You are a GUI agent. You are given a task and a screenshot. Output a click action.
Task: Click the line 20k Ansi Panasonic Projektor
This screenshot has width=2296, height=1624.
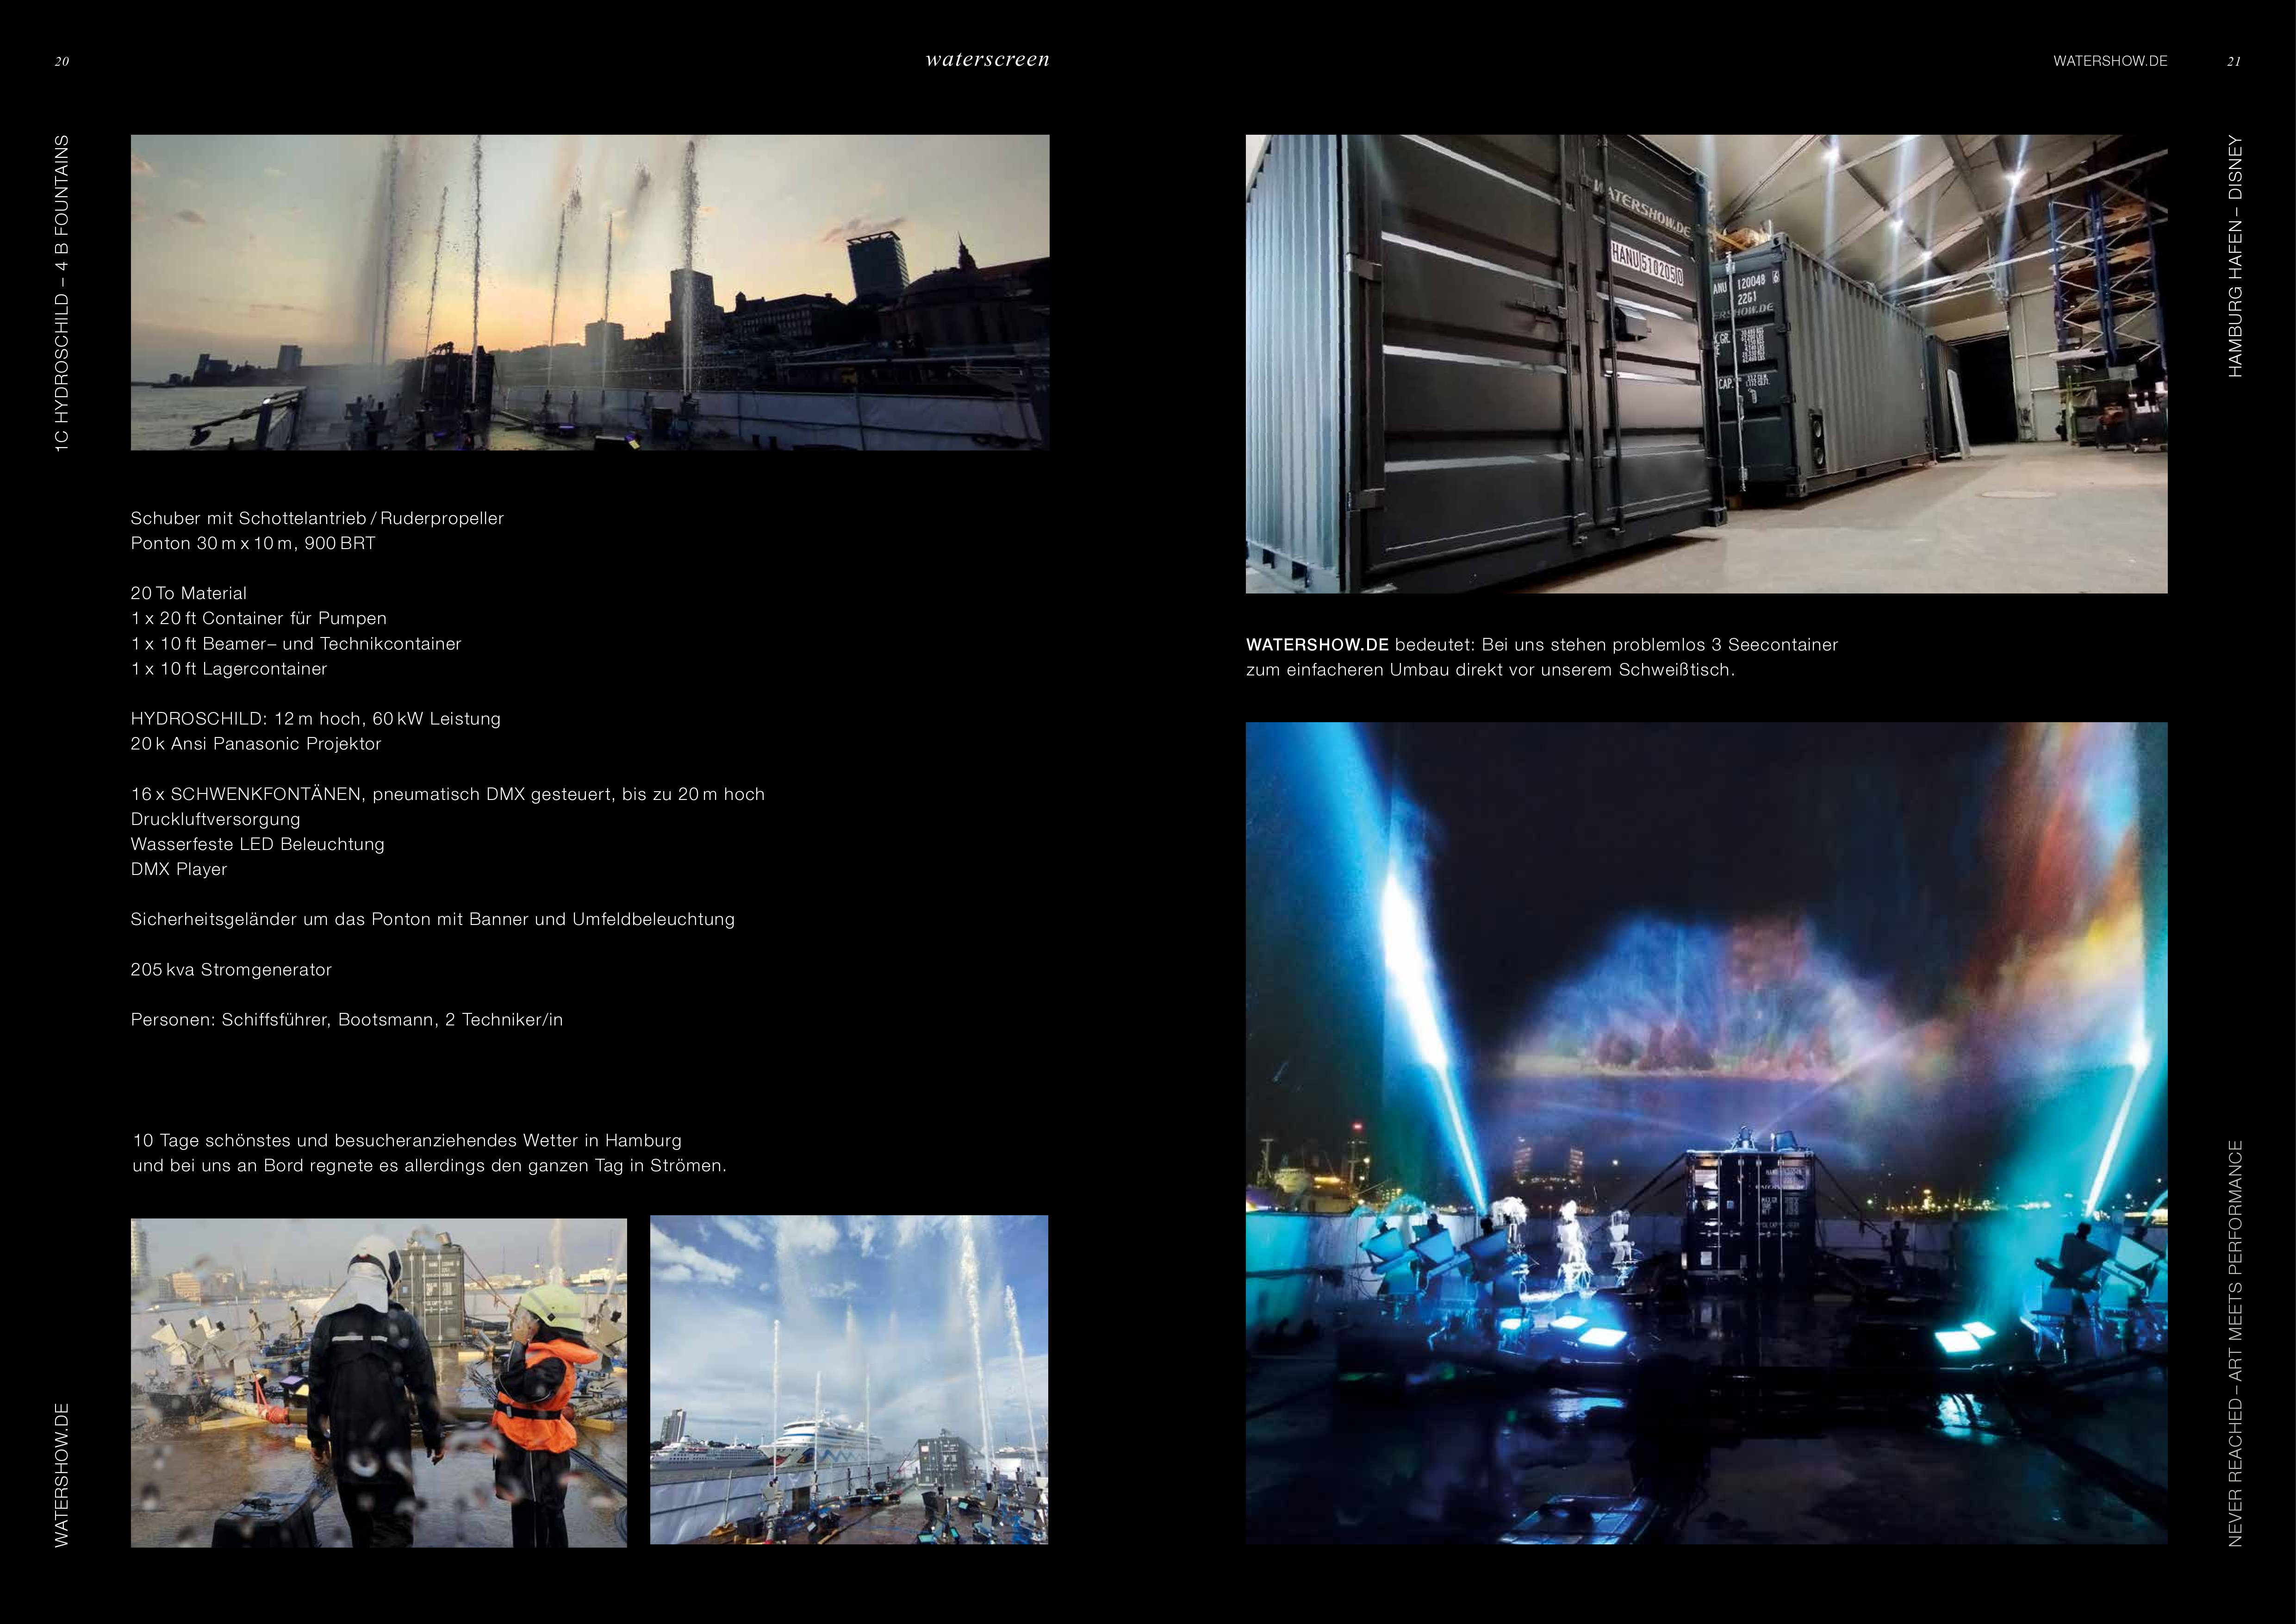[x=256, y=744]
